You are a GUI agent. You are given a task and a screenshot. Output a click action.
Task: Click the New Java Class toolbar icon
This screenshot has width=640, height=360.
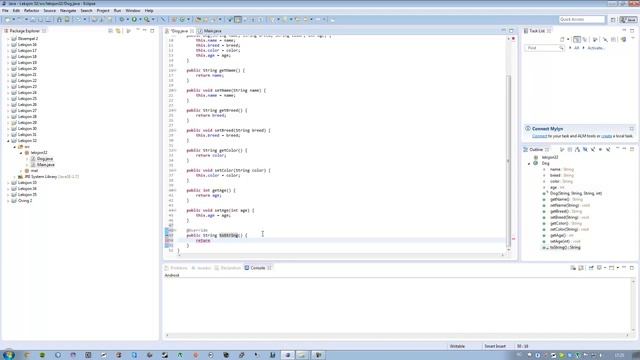(182, 20)
